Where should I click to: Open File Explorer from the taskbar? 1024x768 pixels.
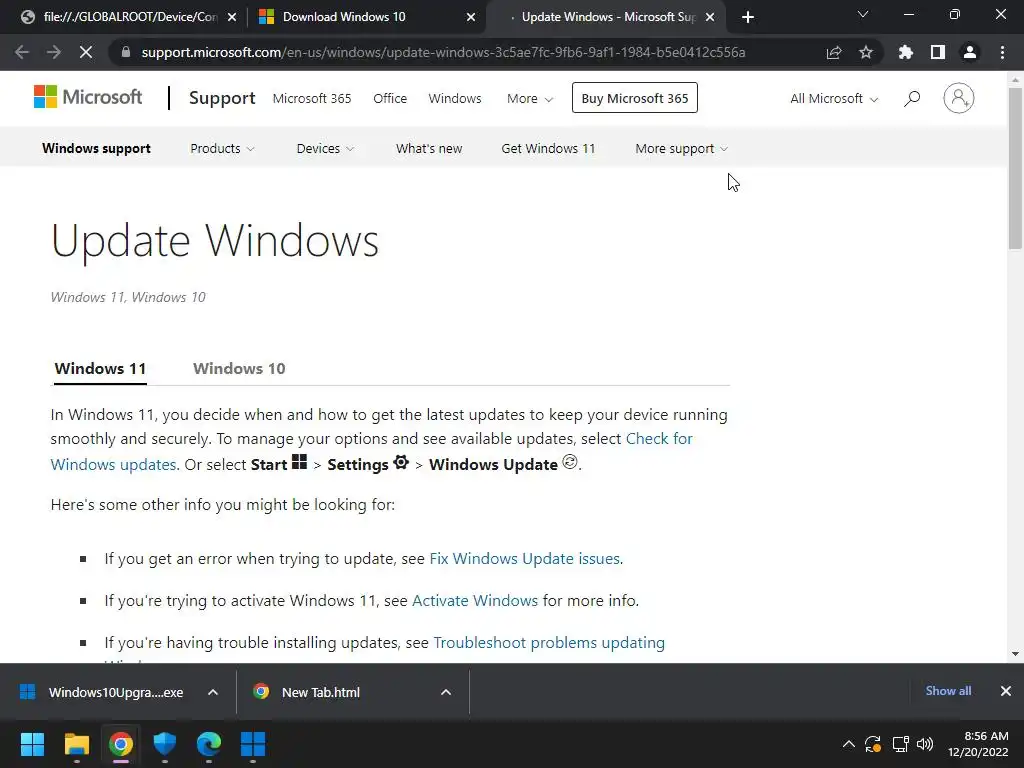(76, 744)
